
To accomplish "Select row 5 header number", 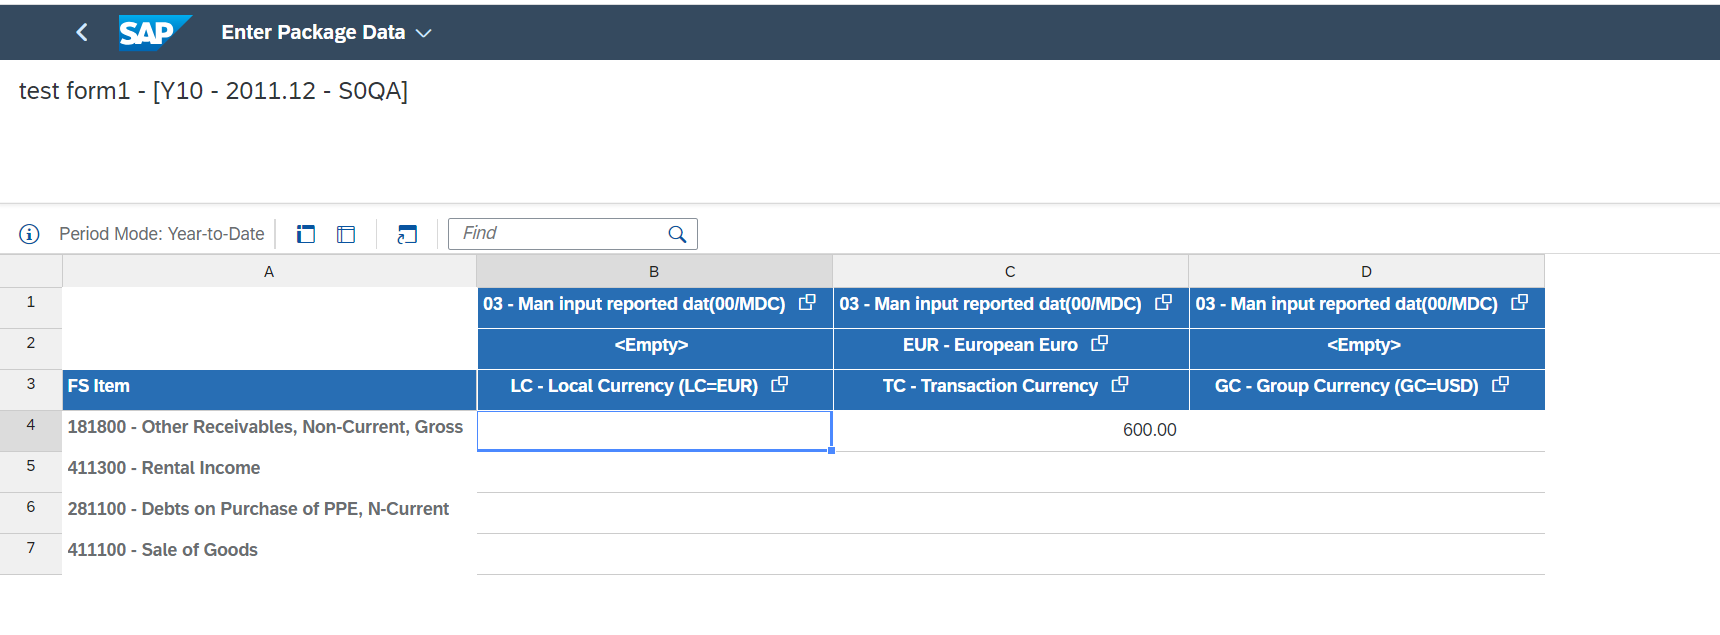I will 31,466.
